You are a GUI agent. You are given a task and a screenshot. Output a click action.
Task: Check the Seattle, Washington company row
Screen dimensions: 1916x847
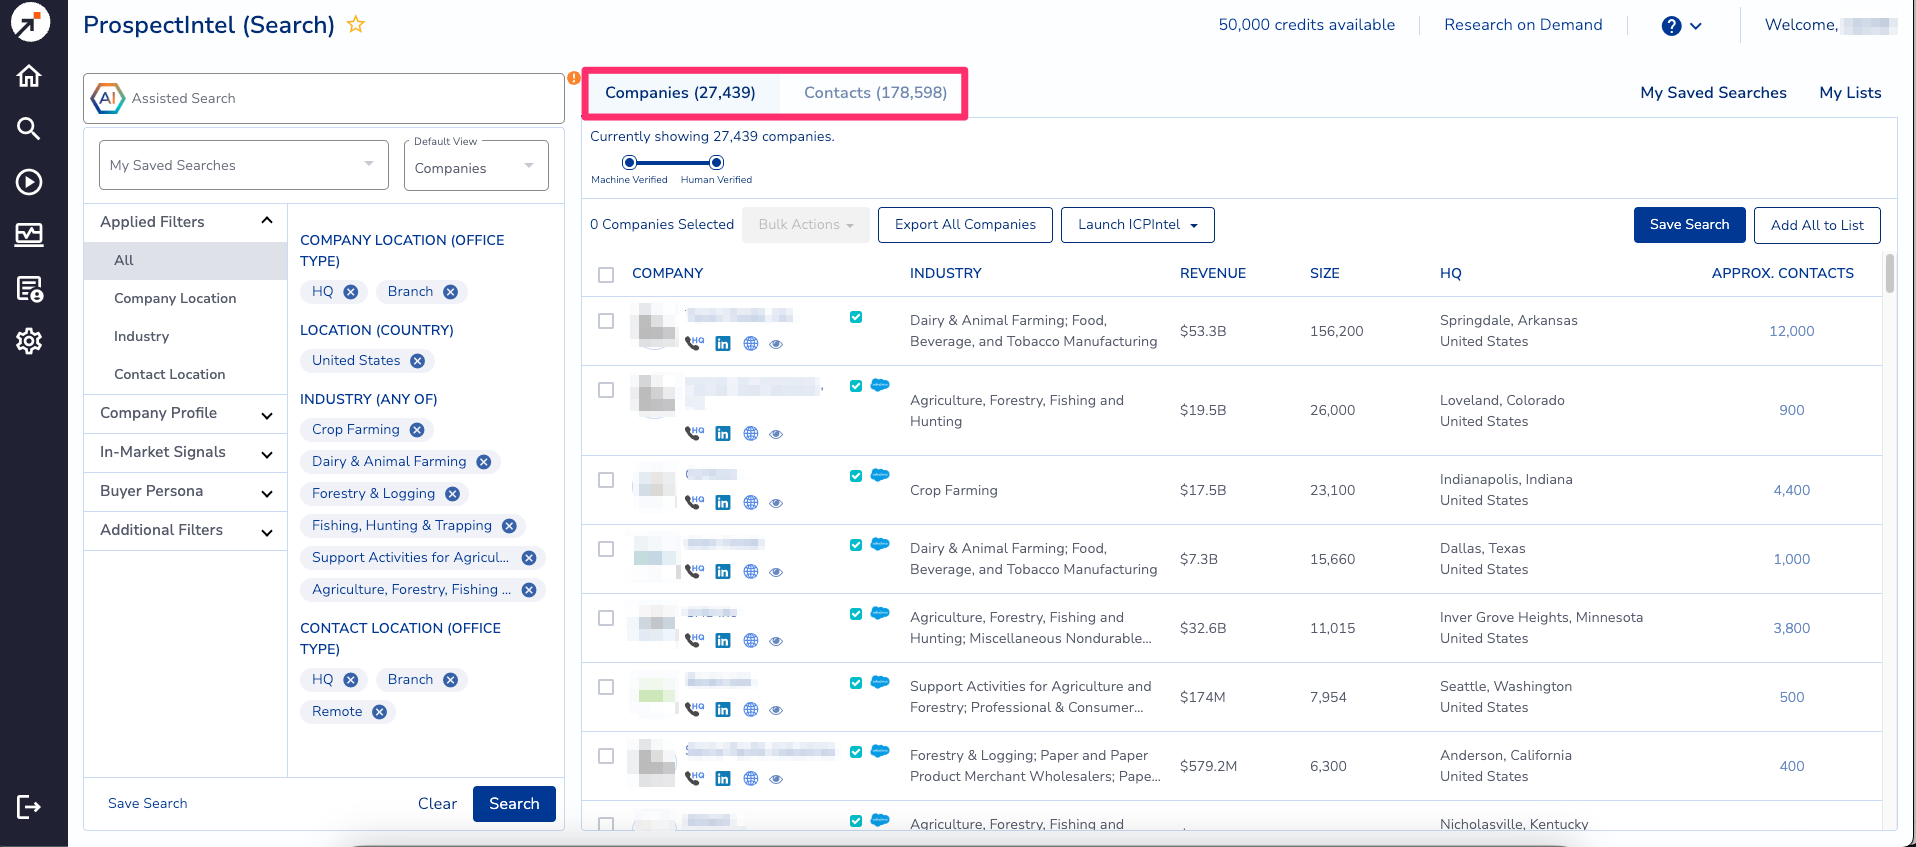tap(606, 687)
